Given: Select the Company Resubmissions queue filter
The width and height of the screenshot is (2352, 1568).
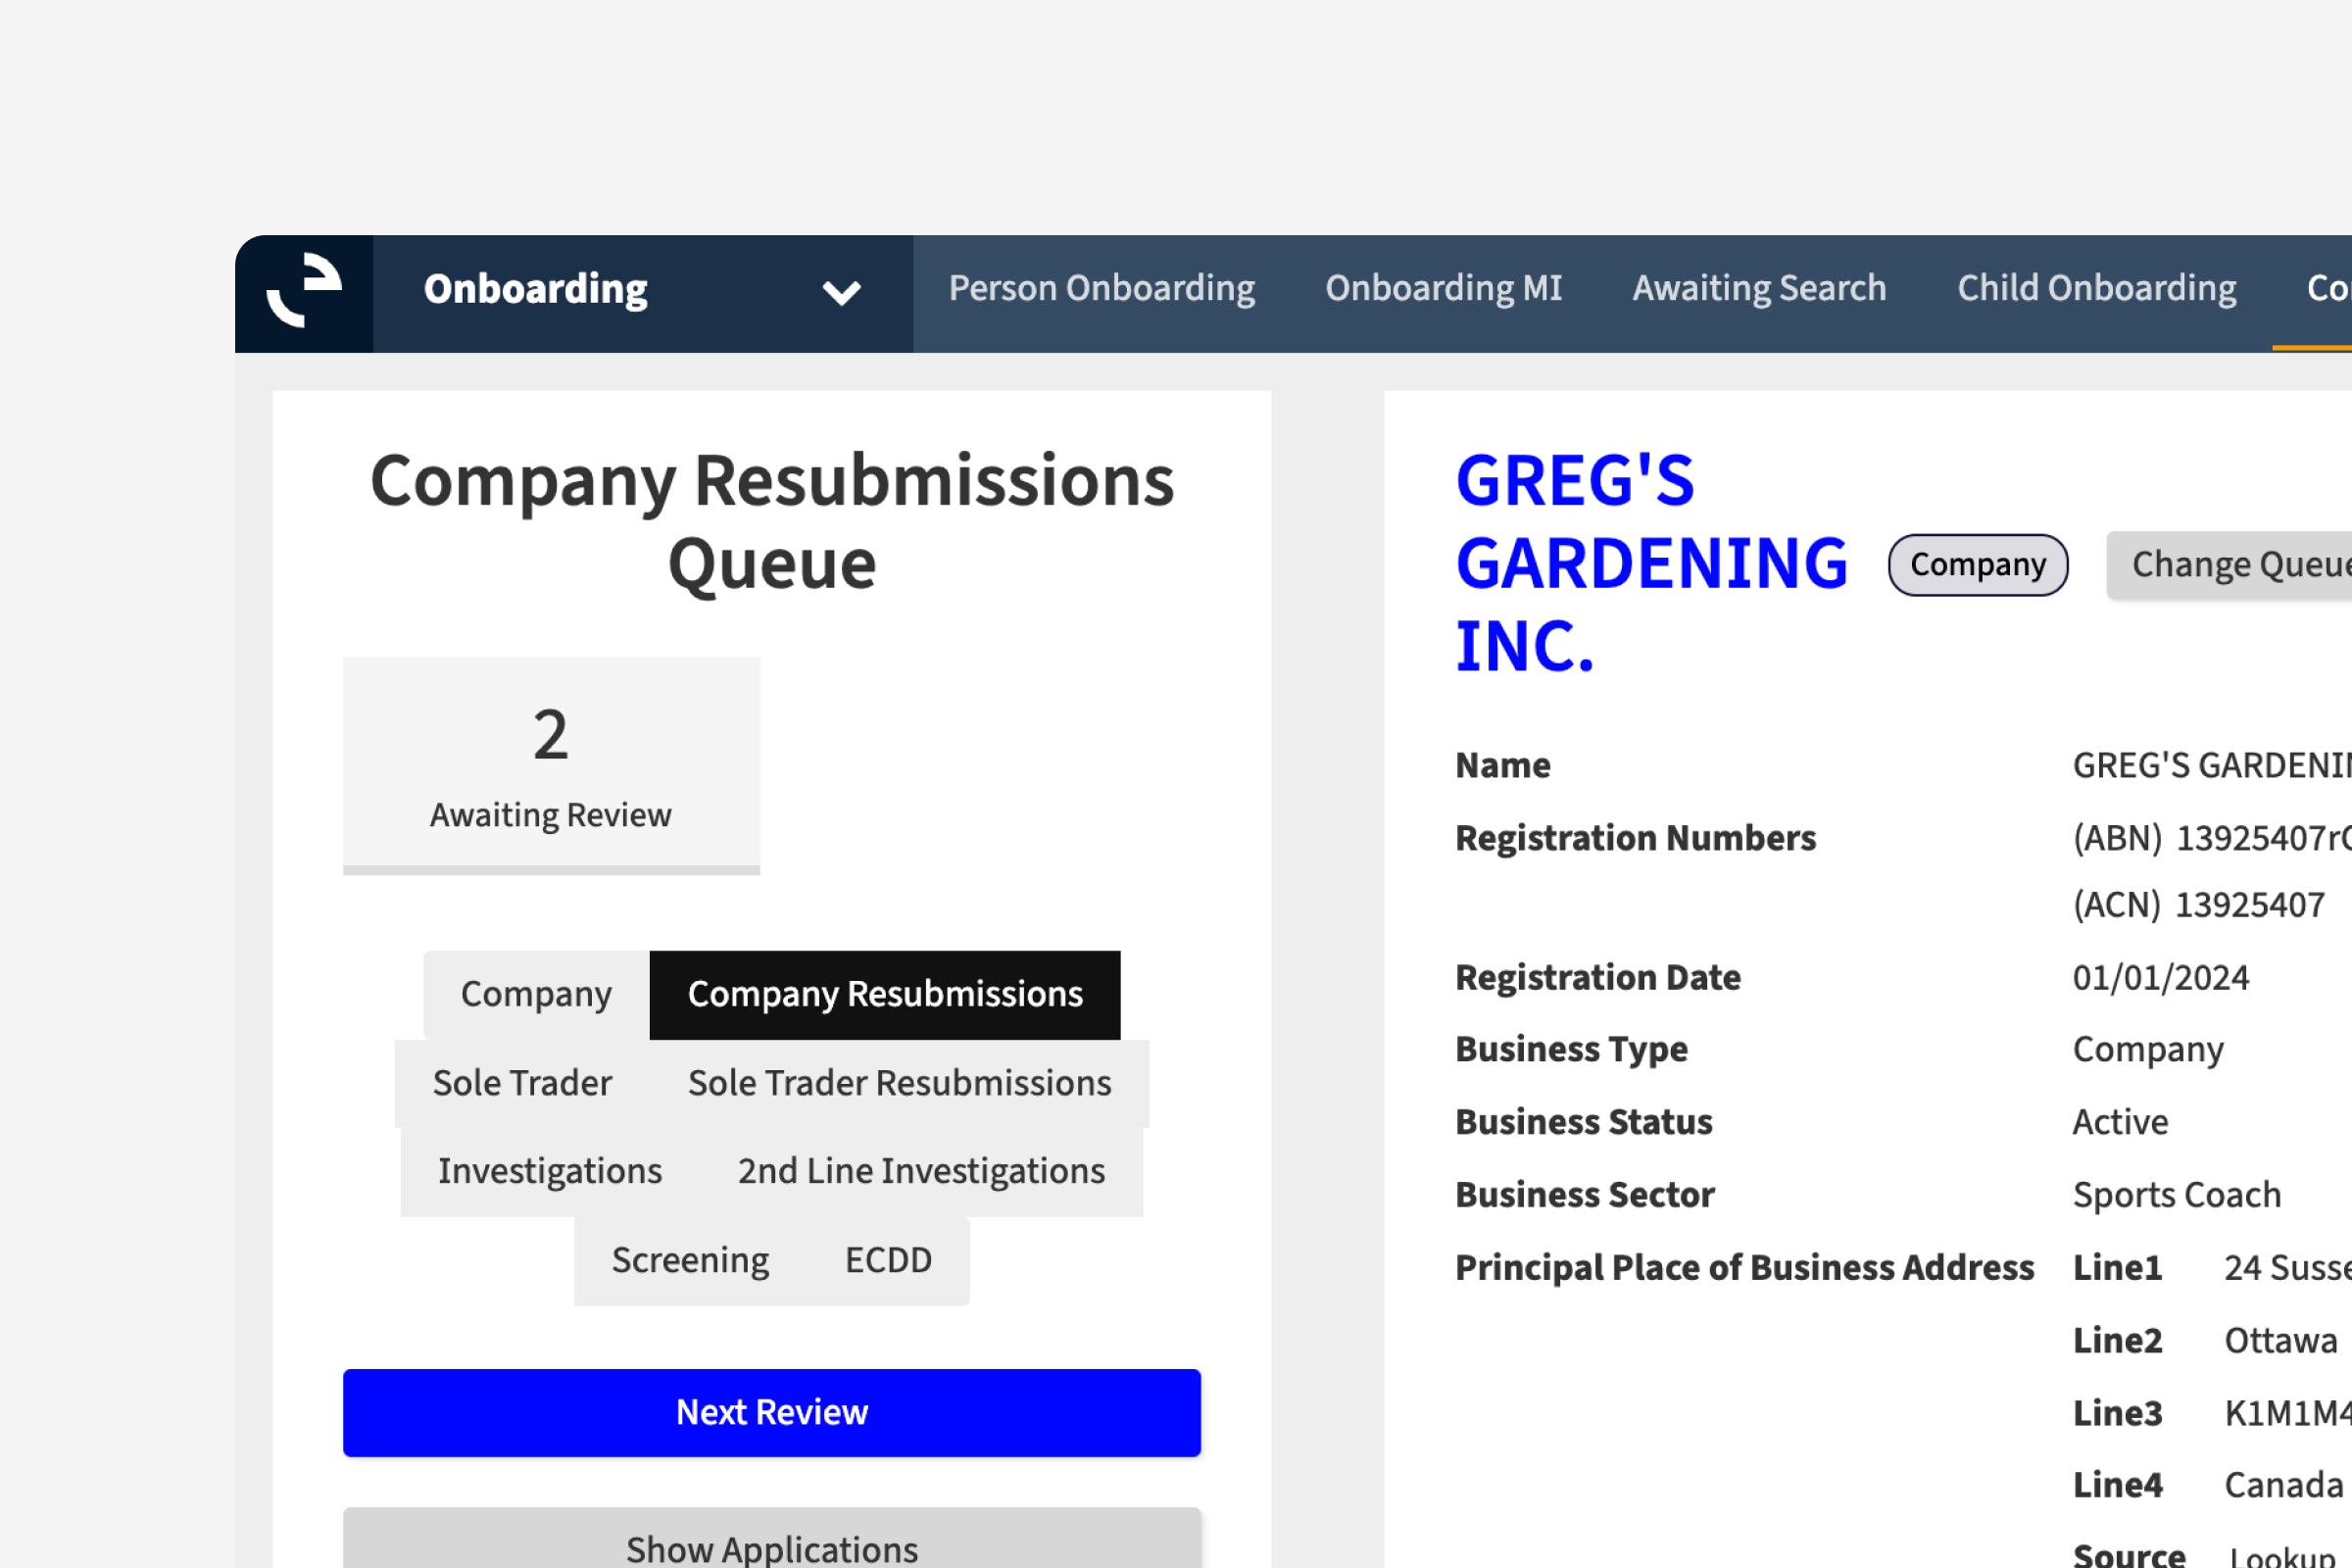Looking at the screenshot, I should click(x=884, y=995).
